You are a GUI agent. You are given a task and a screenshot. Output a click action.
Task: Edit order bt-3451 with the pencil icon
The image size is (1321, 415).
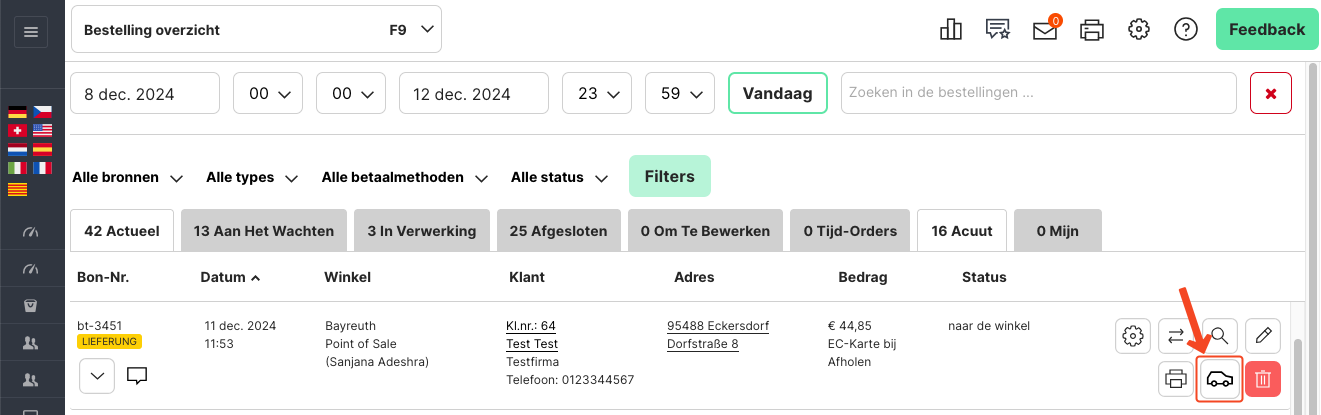[1263, 335]
